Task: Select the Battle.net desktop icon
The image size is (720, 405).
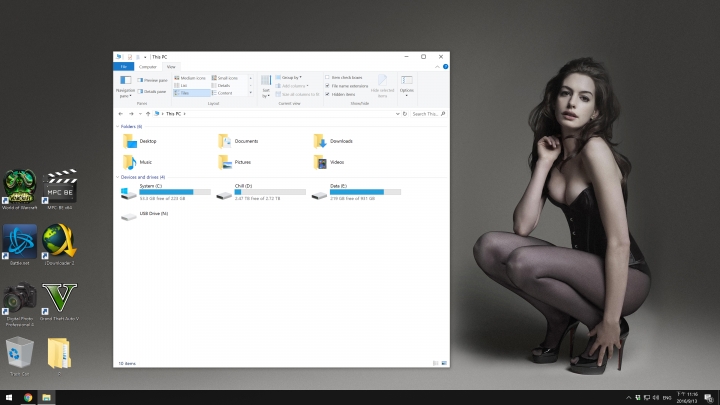Action: (x=20, y=241)
